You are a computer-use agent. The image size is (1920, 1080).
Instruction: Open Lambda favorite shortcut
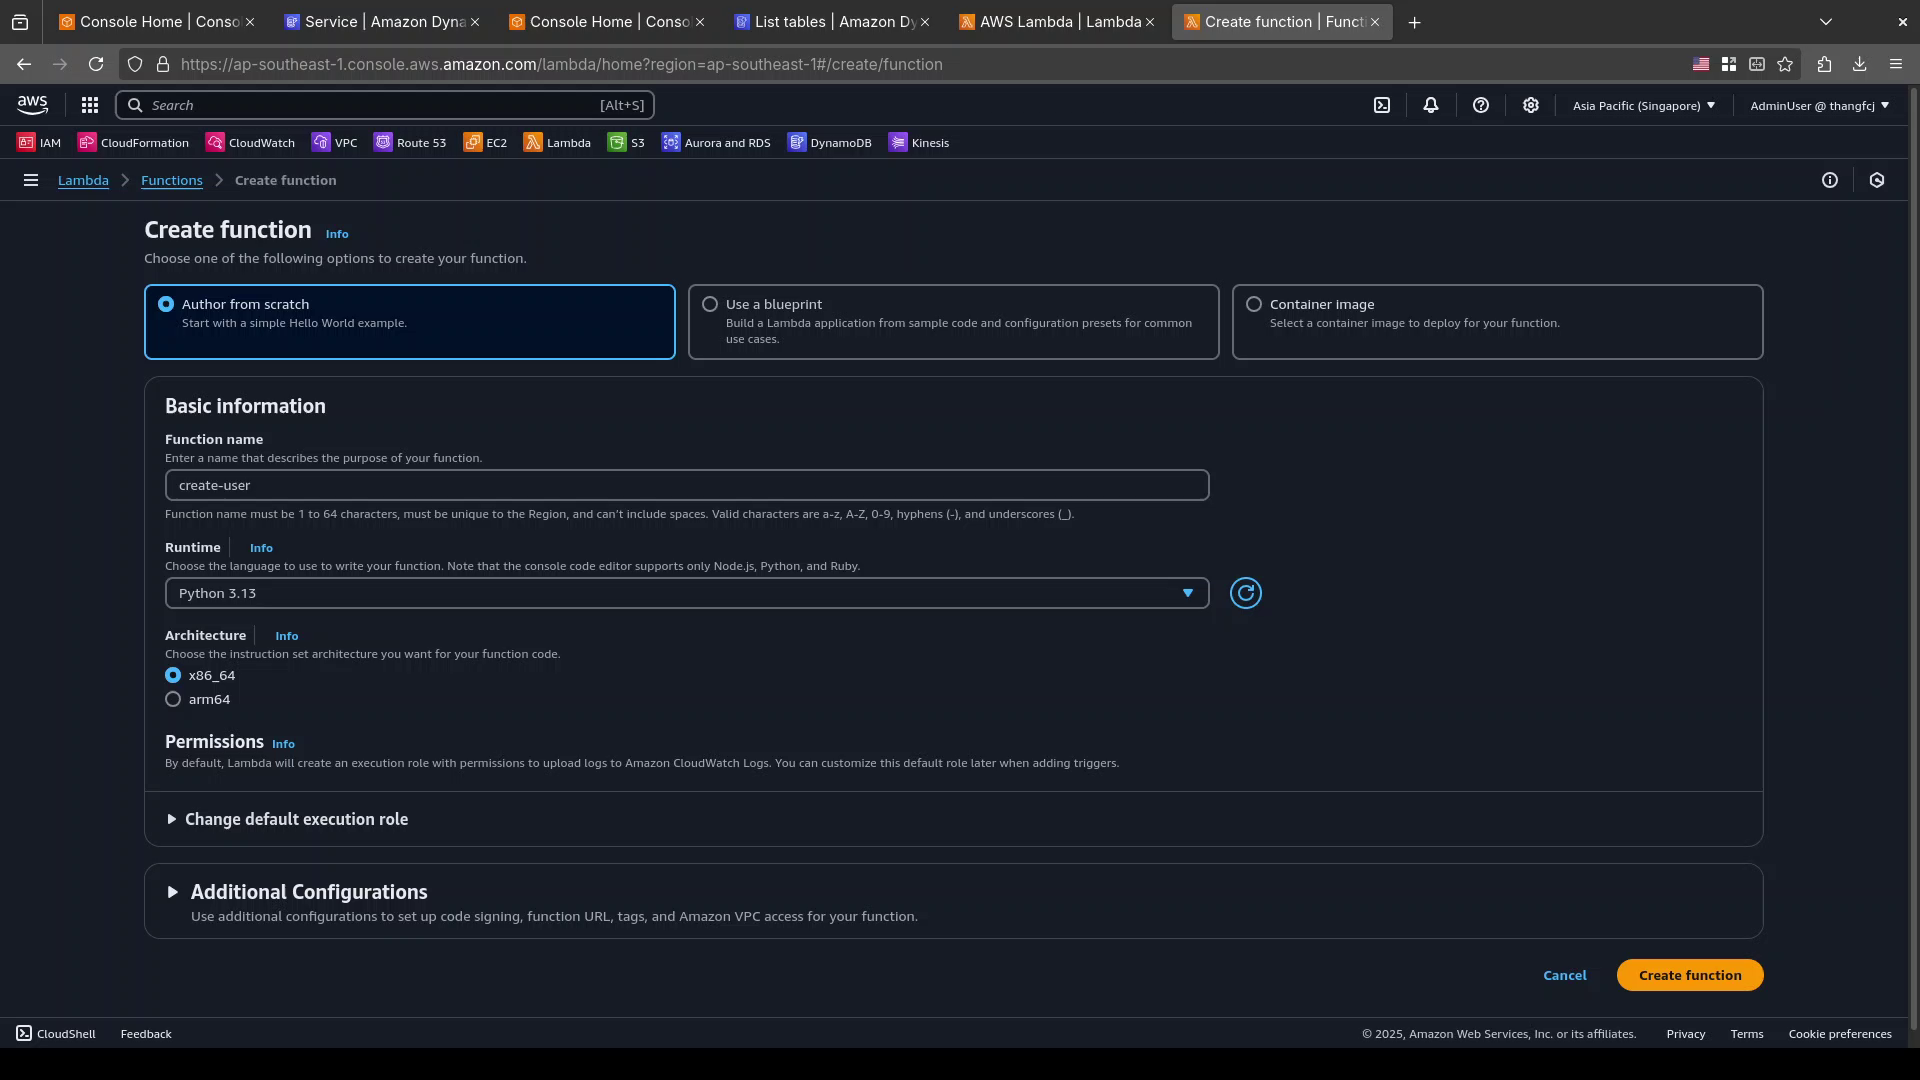coord(557,143)
